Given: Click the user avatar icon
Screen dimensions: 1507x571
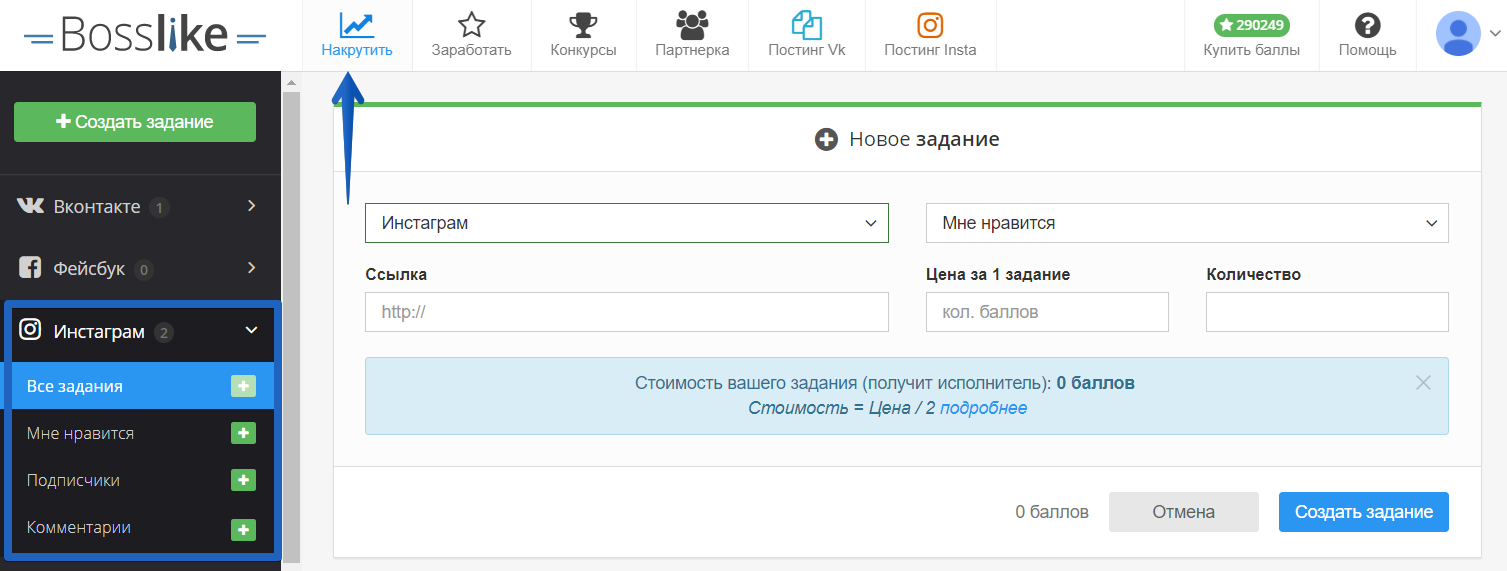Looking at the screenshot, I should [1458, 34].
